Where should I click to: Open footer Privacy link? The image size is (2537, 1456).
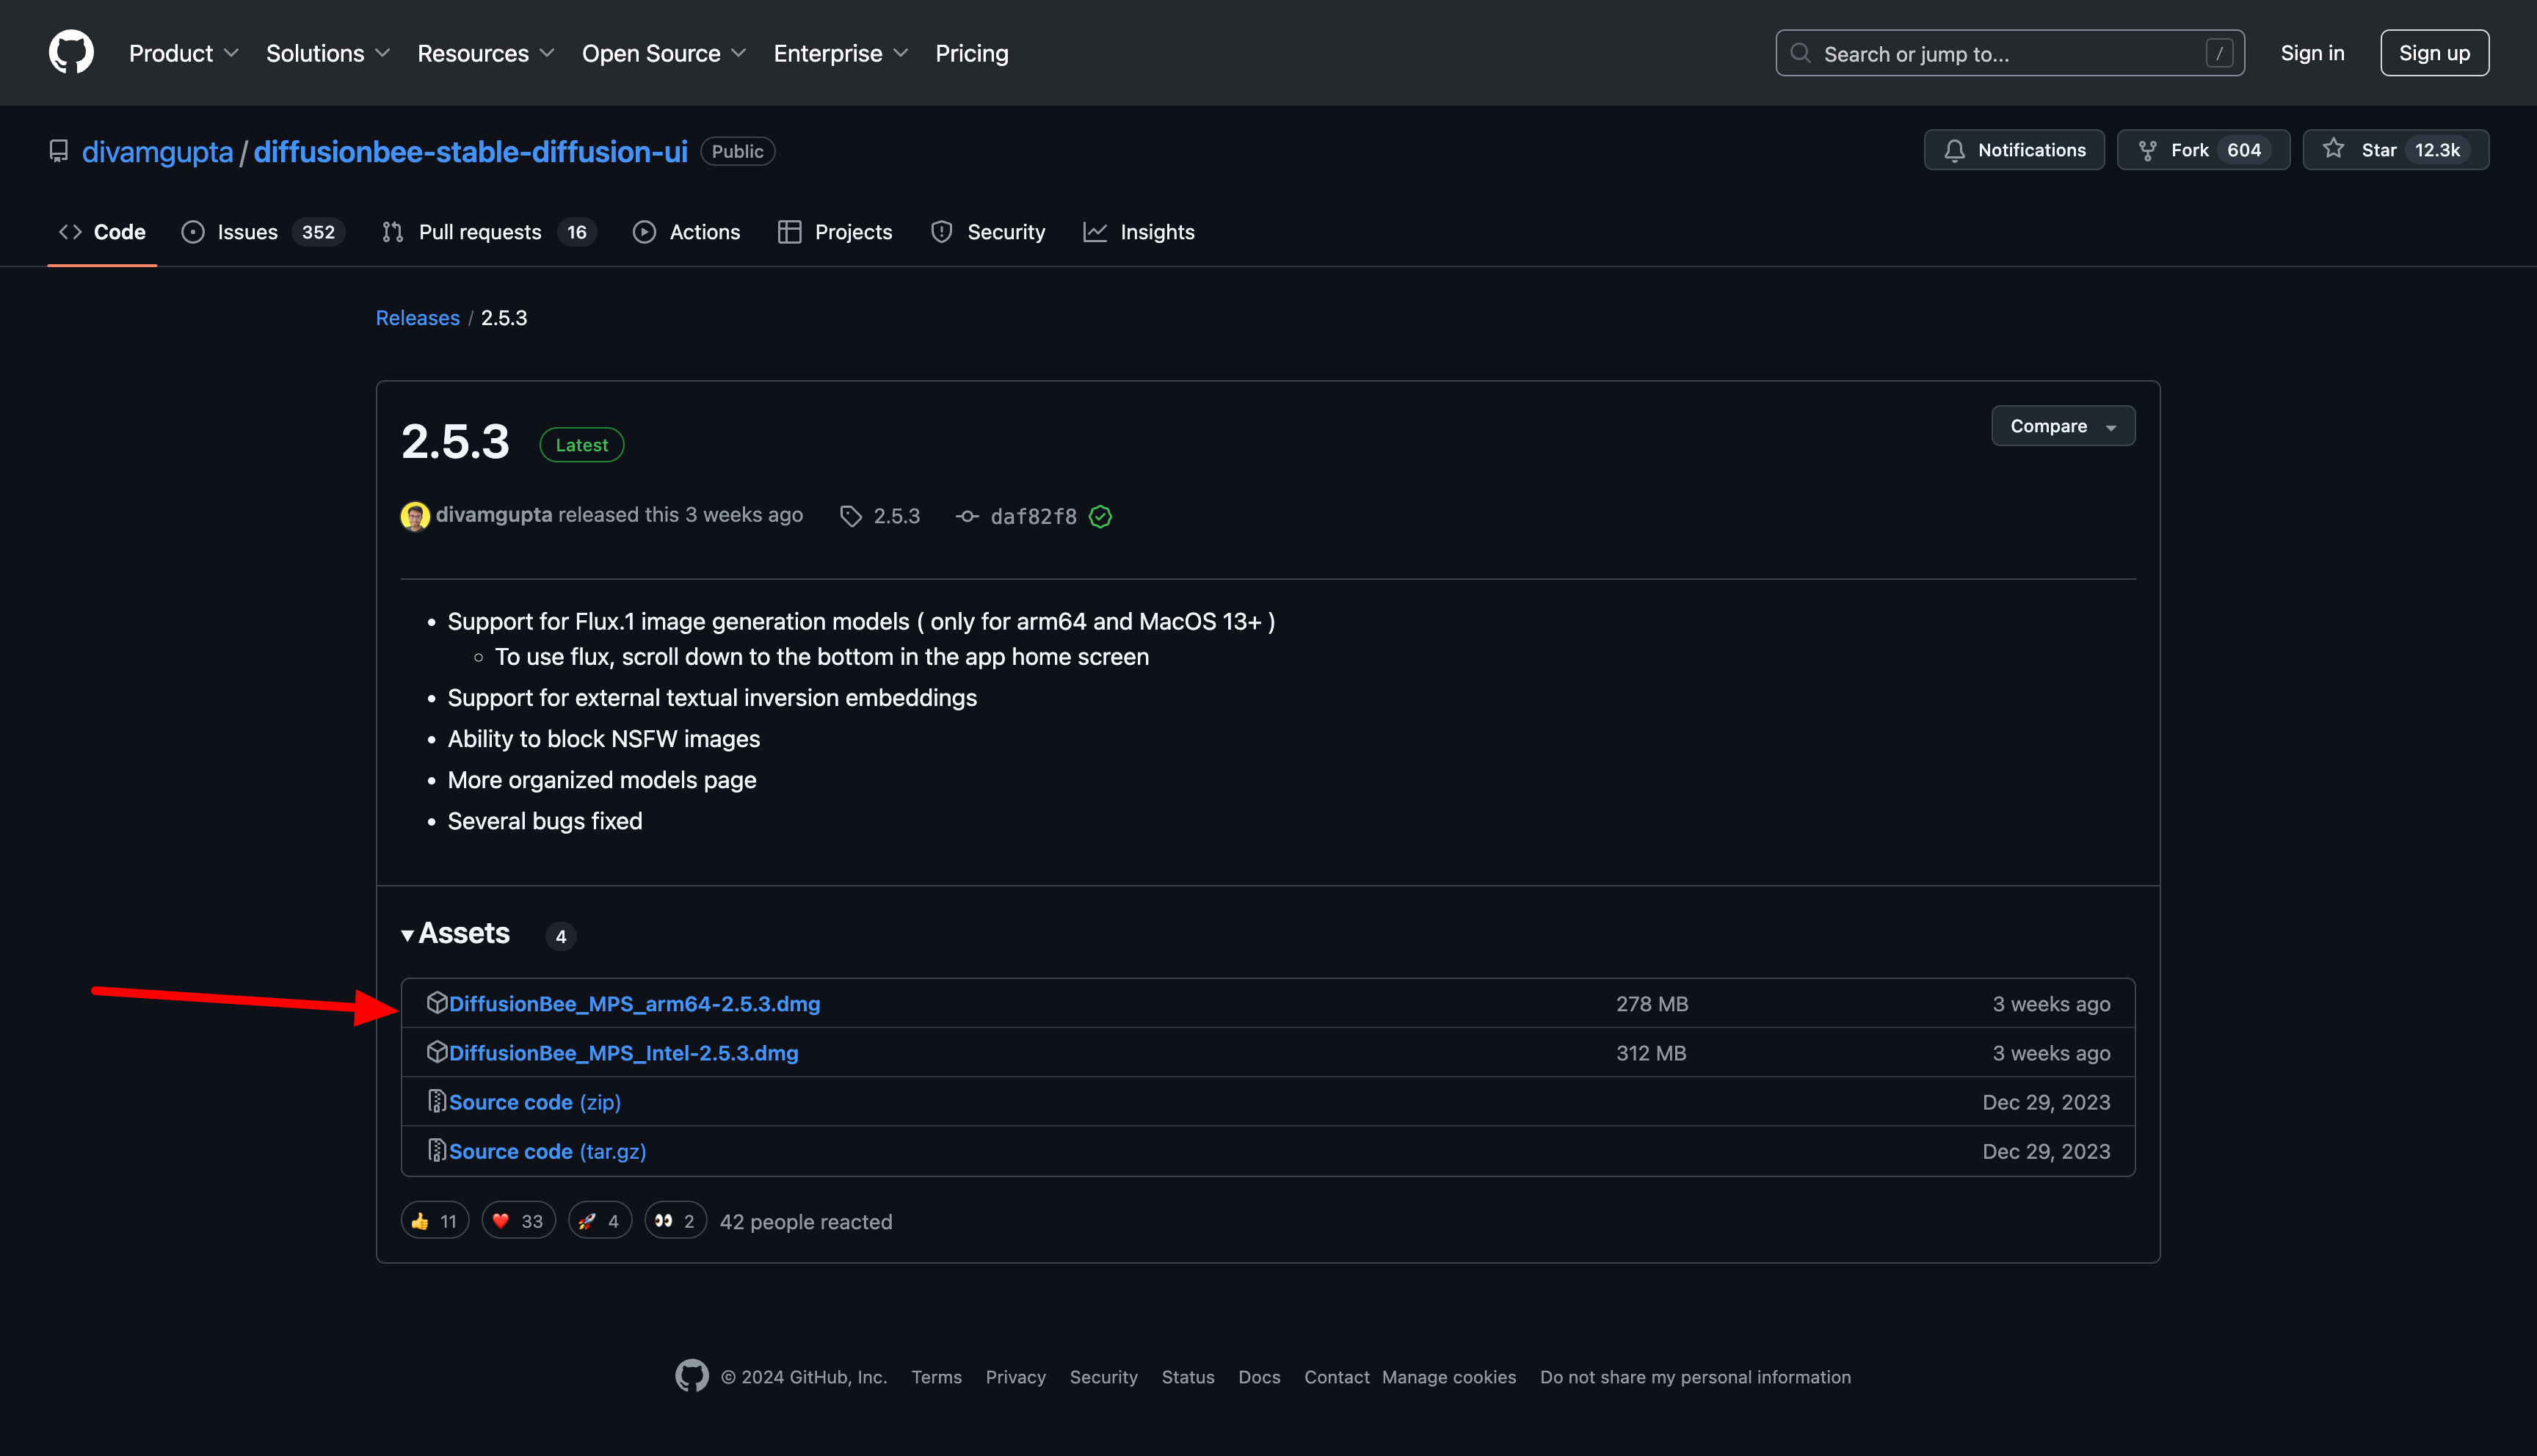tap(1016, 1377)
